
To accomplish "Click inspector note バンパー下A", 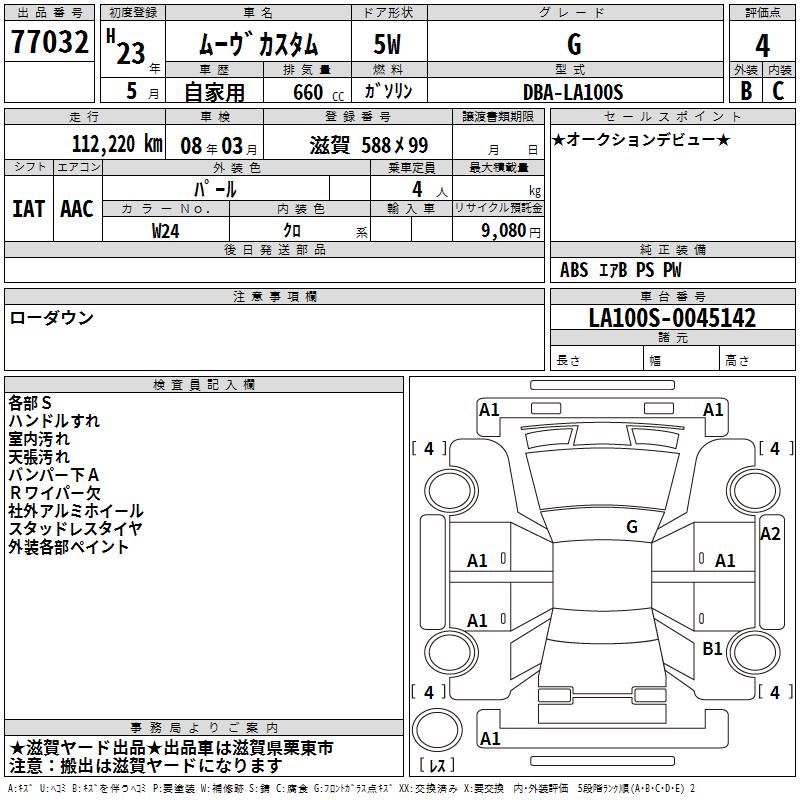I will point(54,475).
